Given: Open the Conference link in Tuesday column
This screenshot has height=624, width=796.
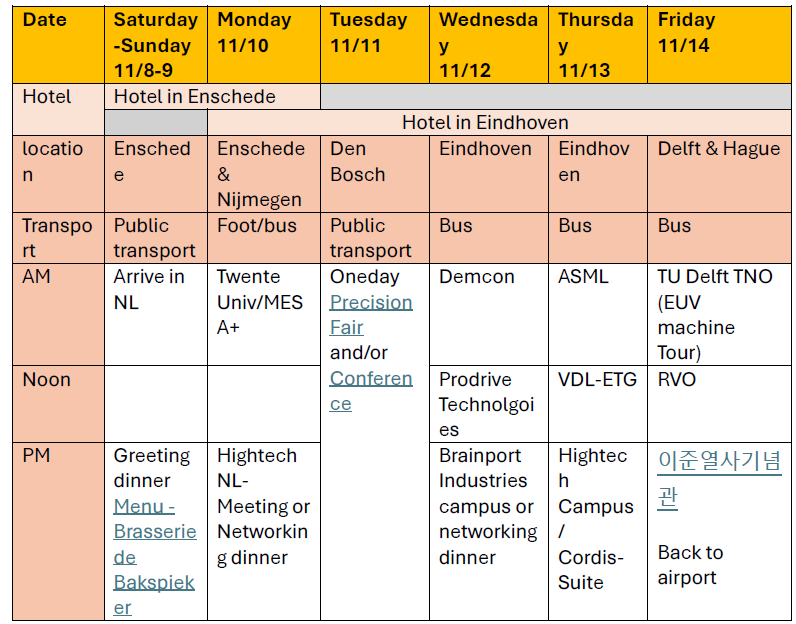Looking at the screenshot, I should 371,391.
